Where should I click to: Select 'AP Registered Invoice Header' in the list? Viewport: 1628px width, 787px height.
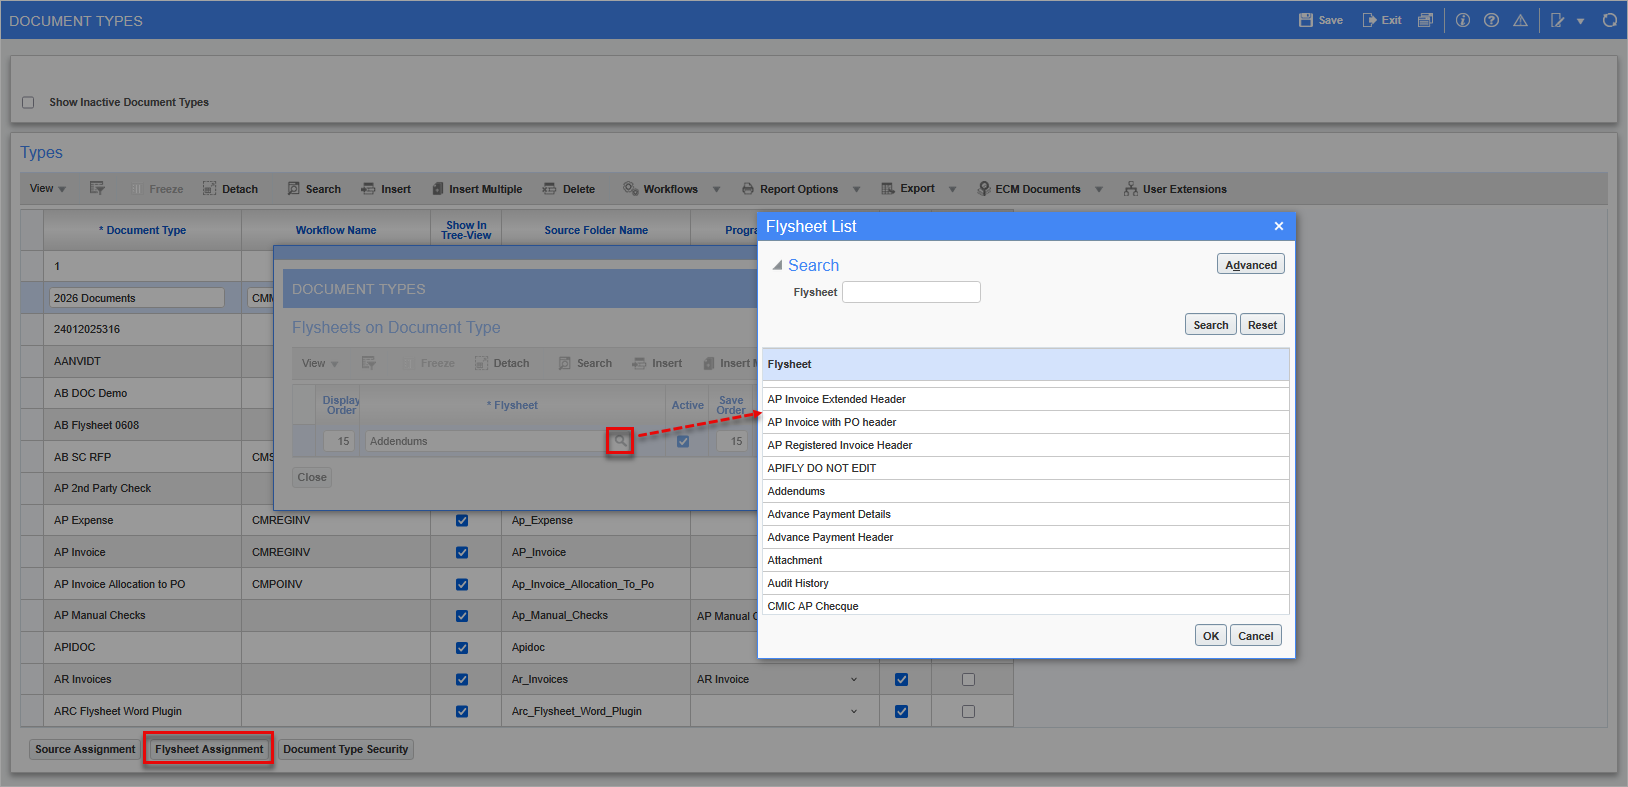click(x=1025, y=445)
